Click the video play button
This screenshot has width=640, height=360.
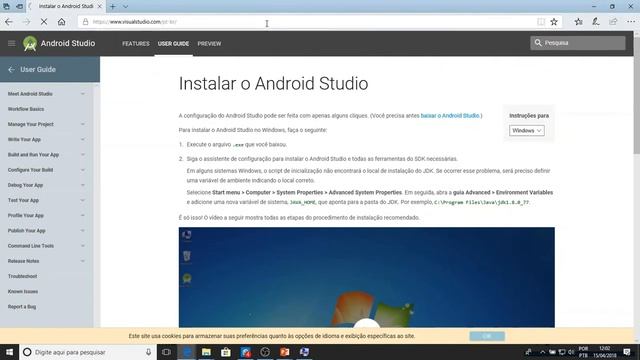tap(367, 324)
